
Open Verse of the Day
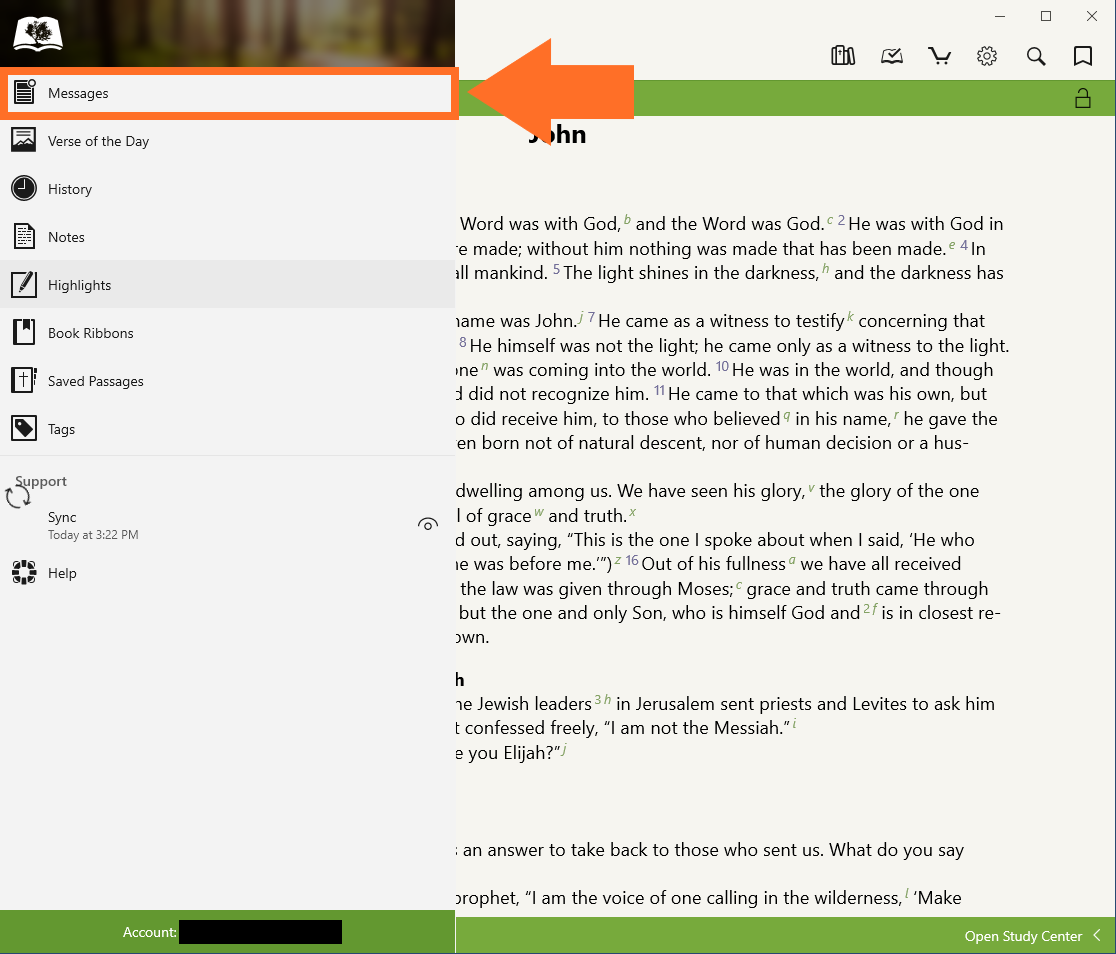coord(228,141)
